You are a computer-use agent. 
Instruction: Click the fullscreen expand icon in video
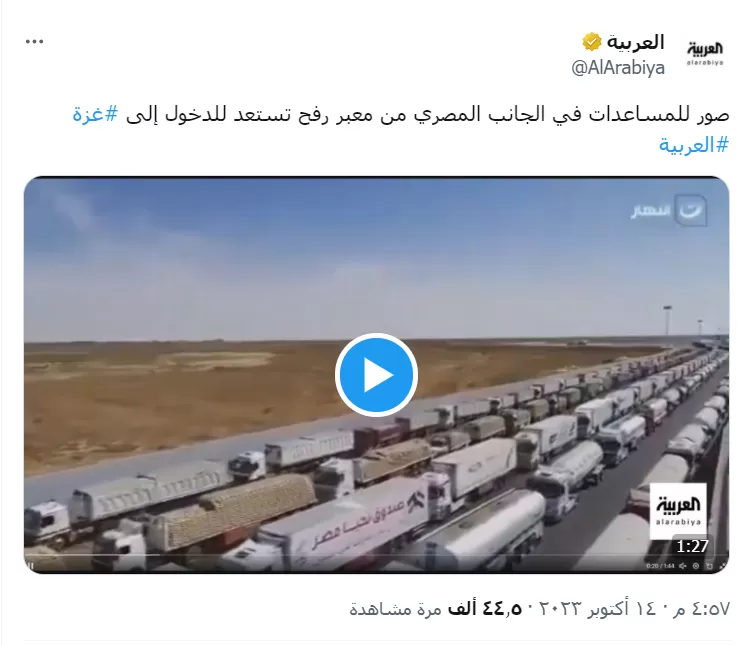(x=723, y=566)
